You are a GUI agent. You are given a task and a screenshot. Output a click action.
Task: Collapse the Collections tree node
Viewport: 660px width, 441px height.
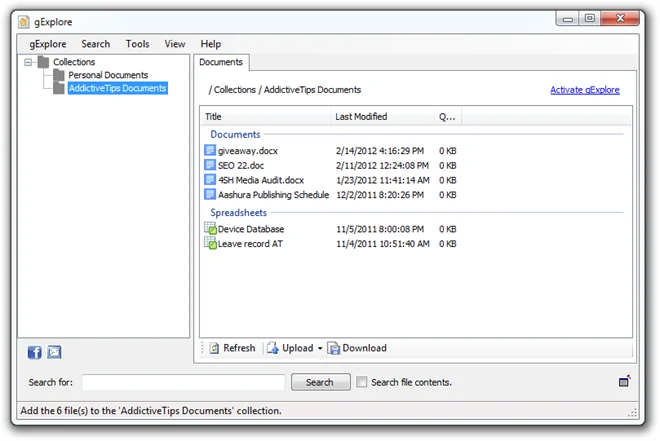pyautogui.click(x=28, y=62)
